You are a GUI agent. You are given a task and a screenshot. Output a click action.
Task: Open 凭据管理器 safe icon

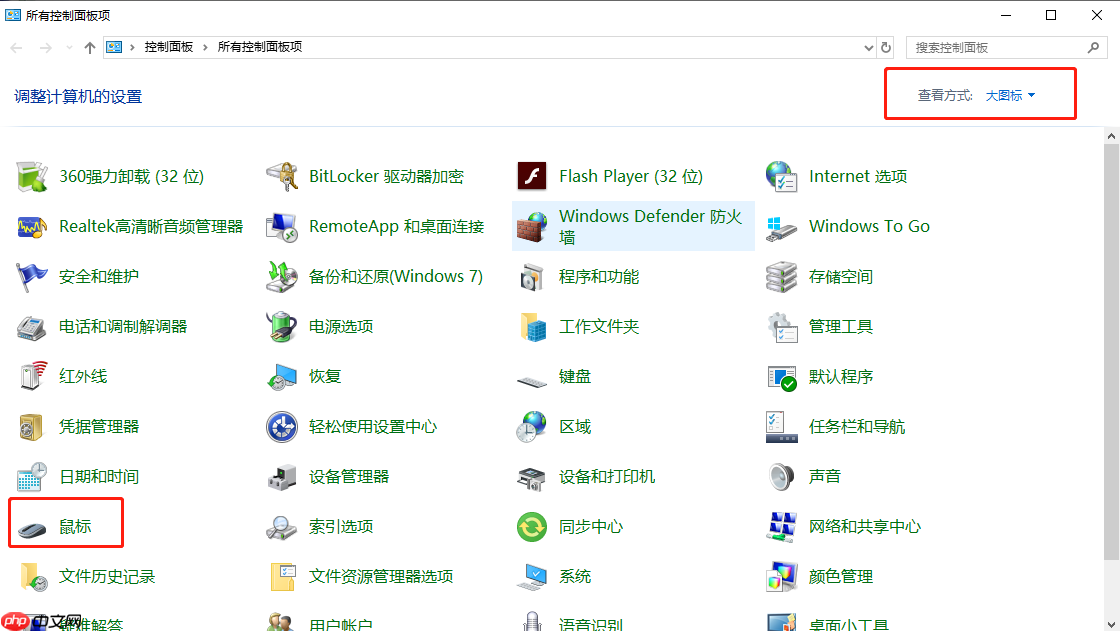31,427
